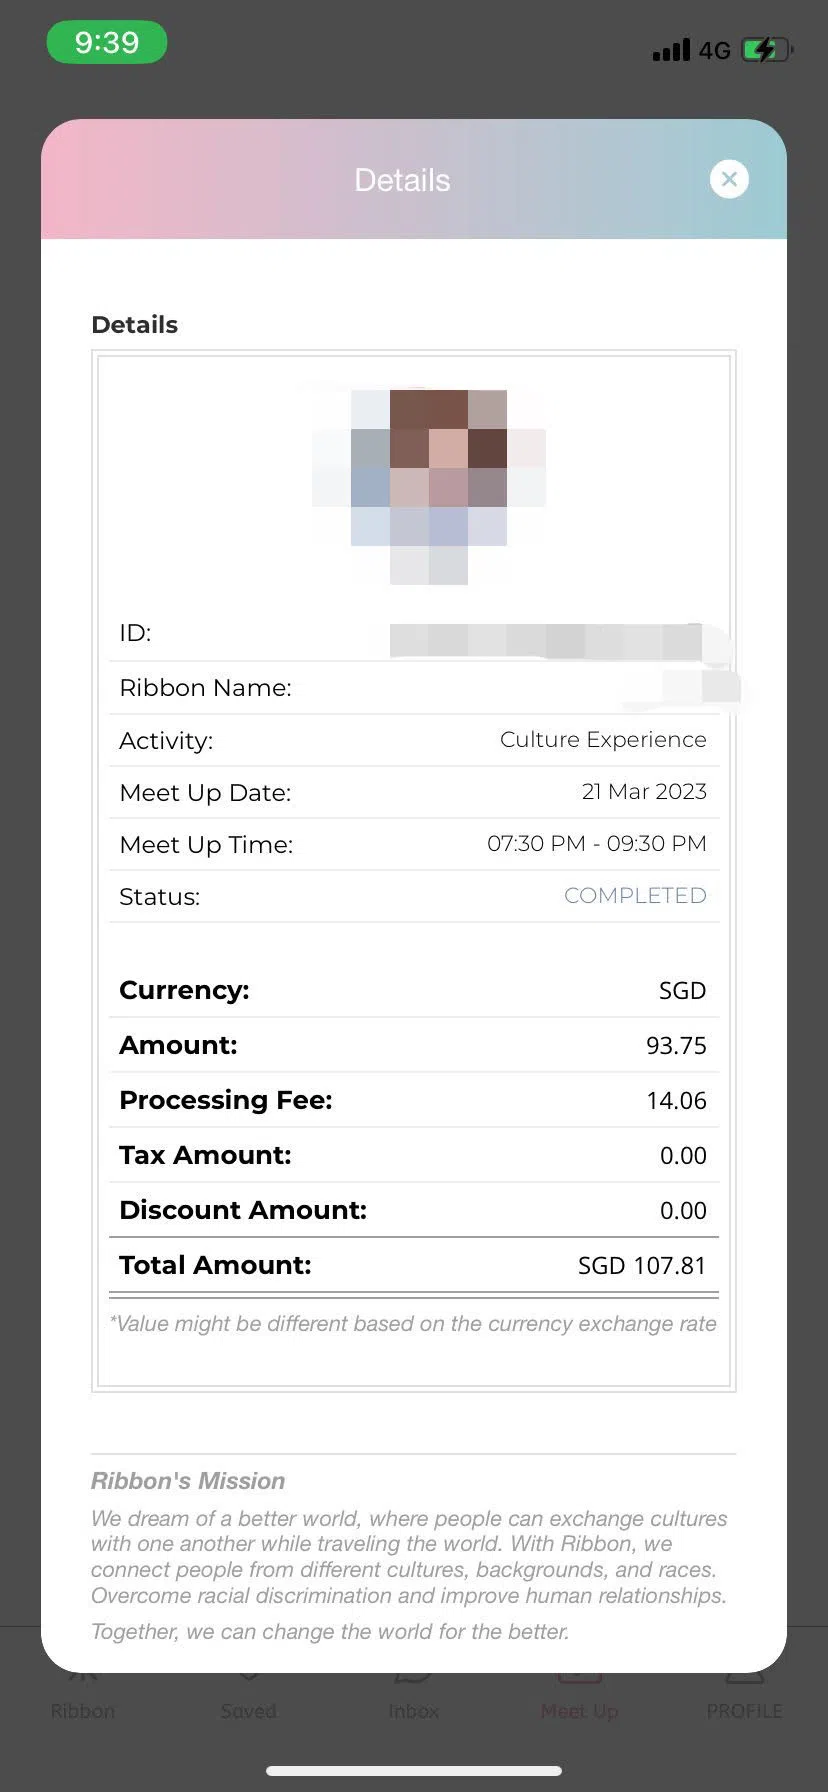Tap the COMPLETED status label
Screen dimensions: 828x1792
pos(635,896)
